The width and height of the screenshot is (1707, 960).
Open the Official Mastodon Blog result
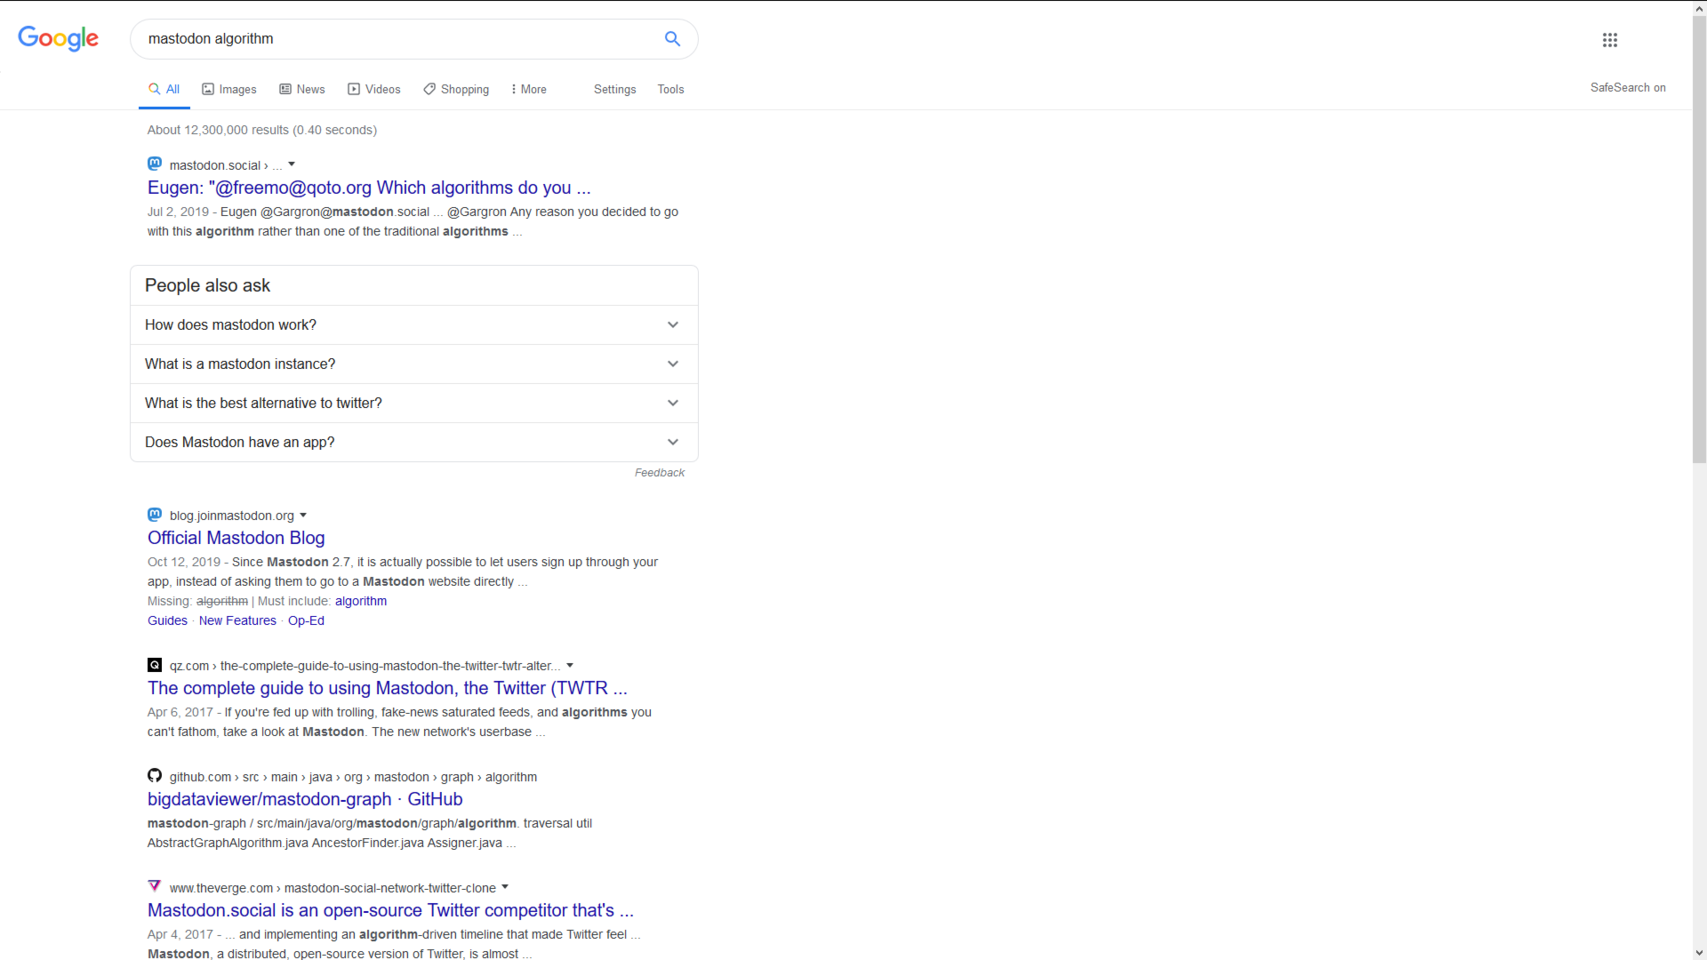click(236, 538)
